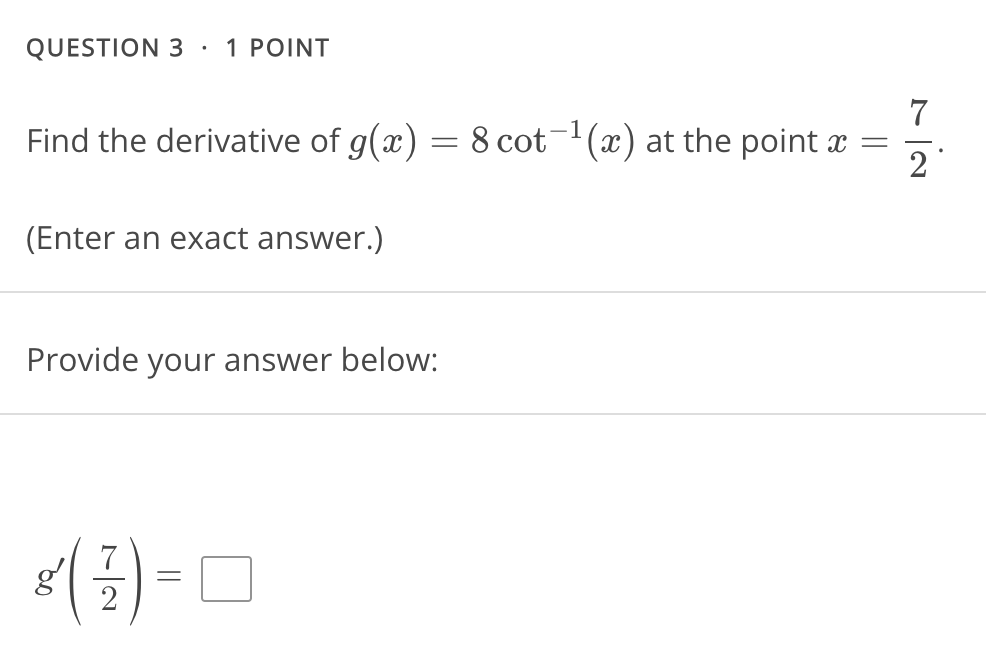Select the cot⁻¹(x) portion of the equation
The width and height of the screenshot is (986, 664).
565,139
